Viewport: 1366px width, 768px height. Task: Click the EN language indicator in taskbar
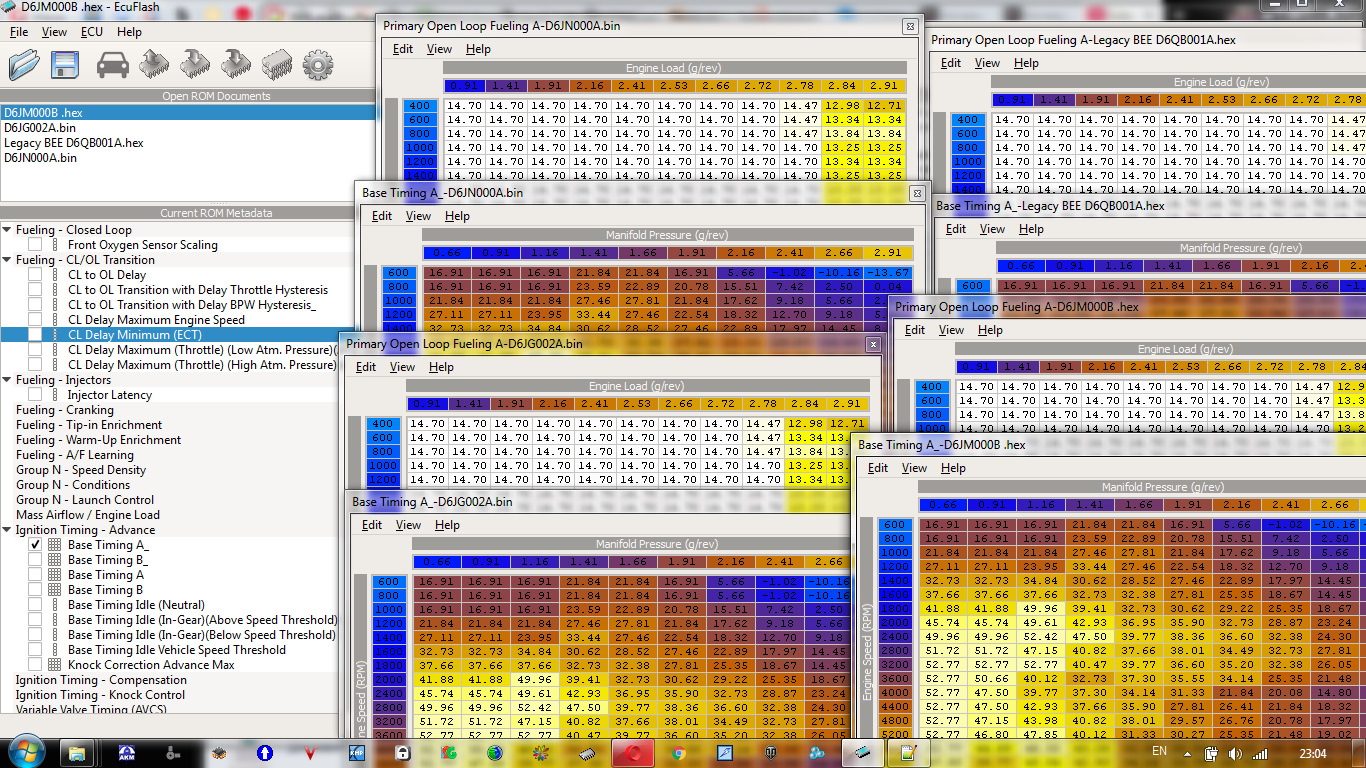point(1159,751)
